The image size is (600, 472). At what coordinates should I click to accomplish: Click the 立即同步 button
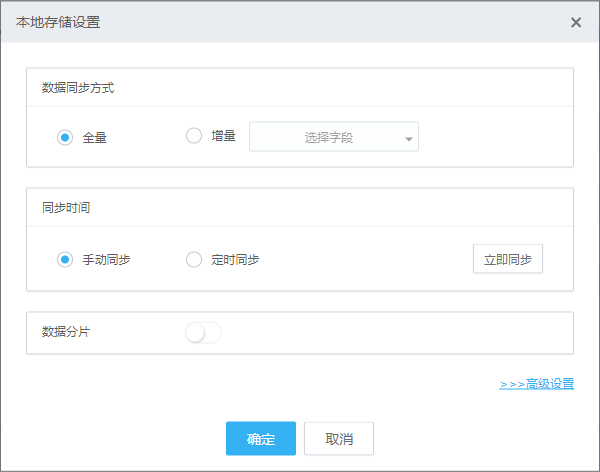pyautogui.click(x=508, y=259)
